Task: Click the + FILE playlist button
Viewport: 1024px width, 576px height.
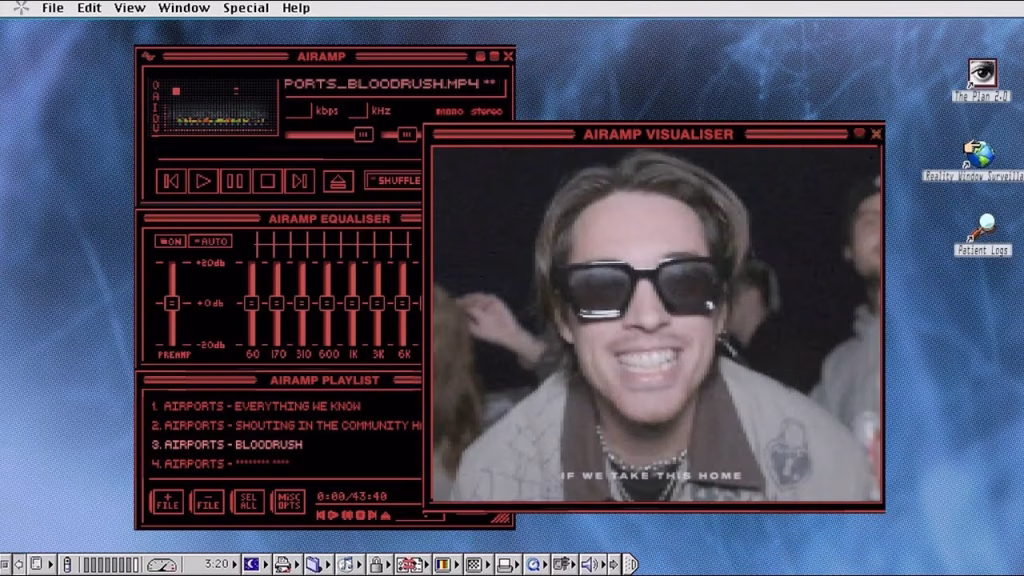Action: 167,501
